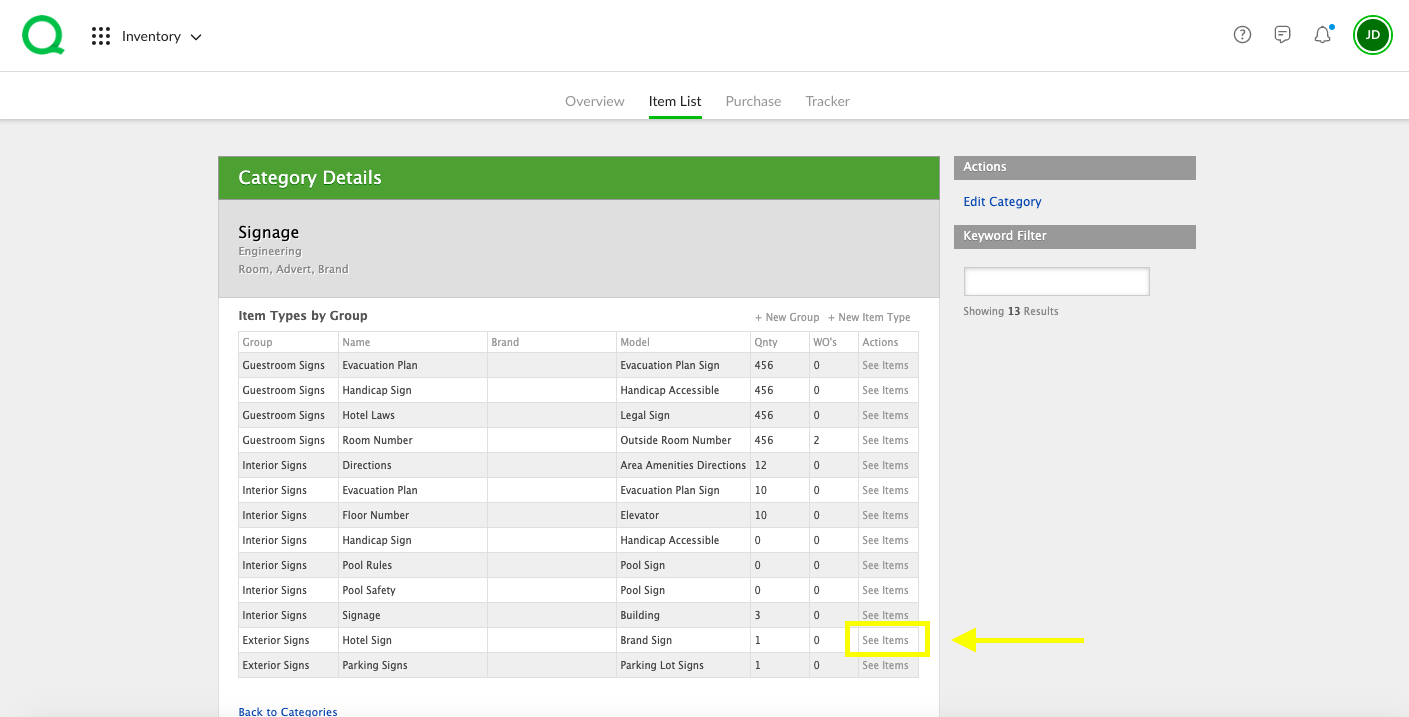See Items for the Evacuation Plan guestroom sign

click(x=885, y=365)
